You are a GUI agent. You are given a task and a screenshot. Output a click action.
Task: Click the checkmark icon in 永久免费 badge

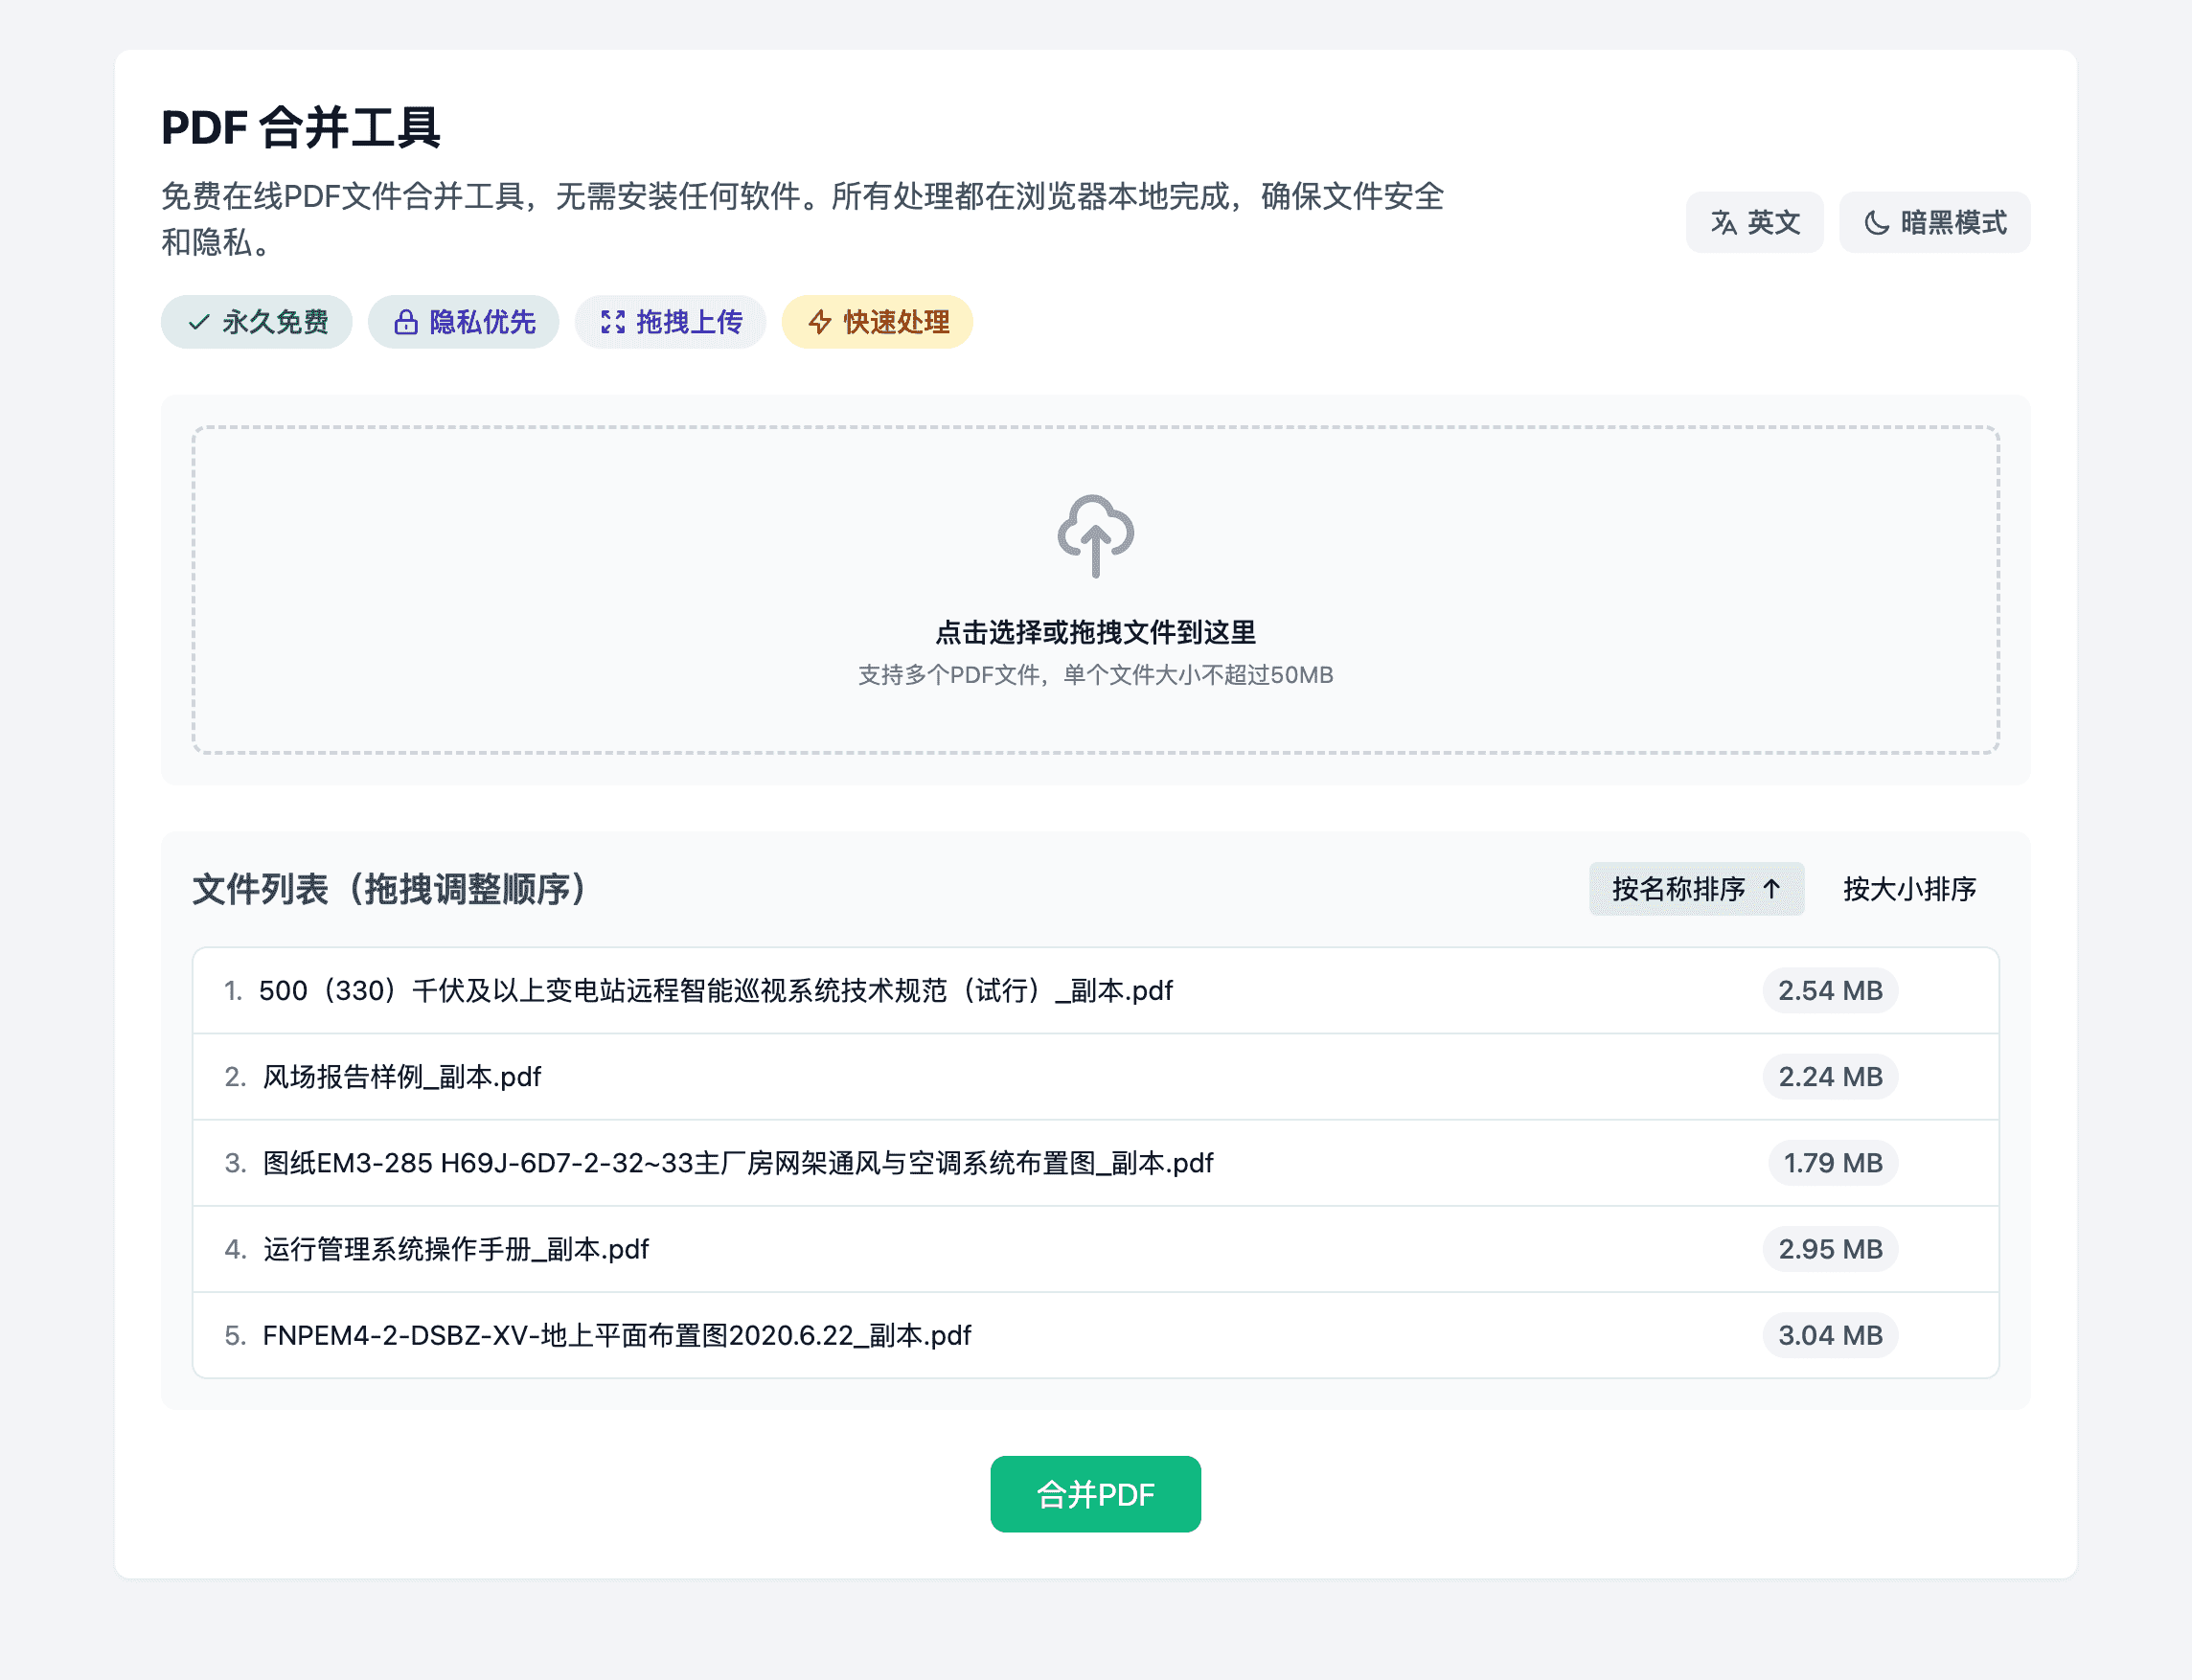(199, 322)
